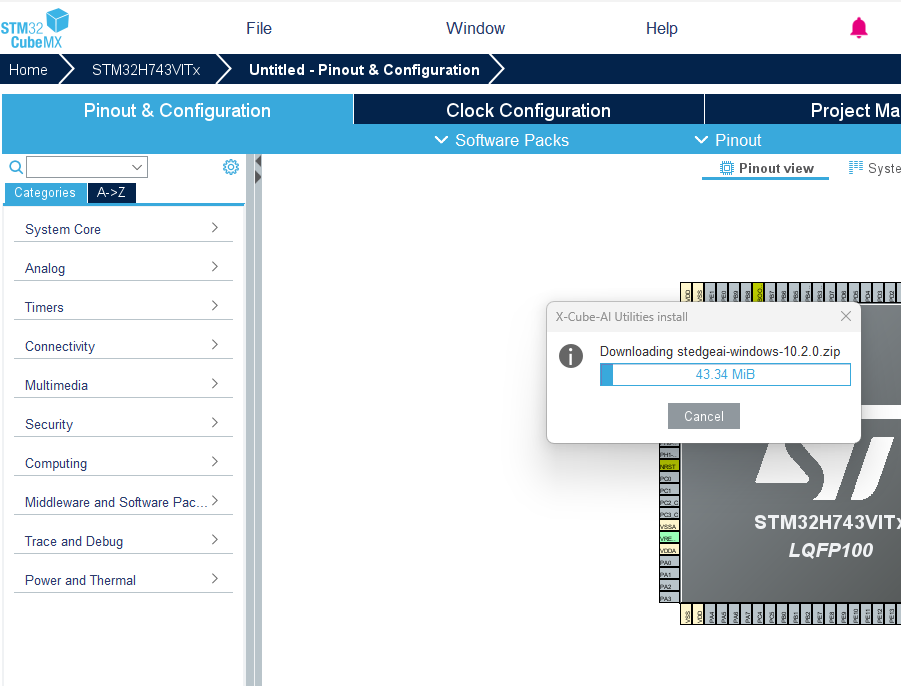
Task: Go to Home in the breadcrumb
Action: pos(29,70)
